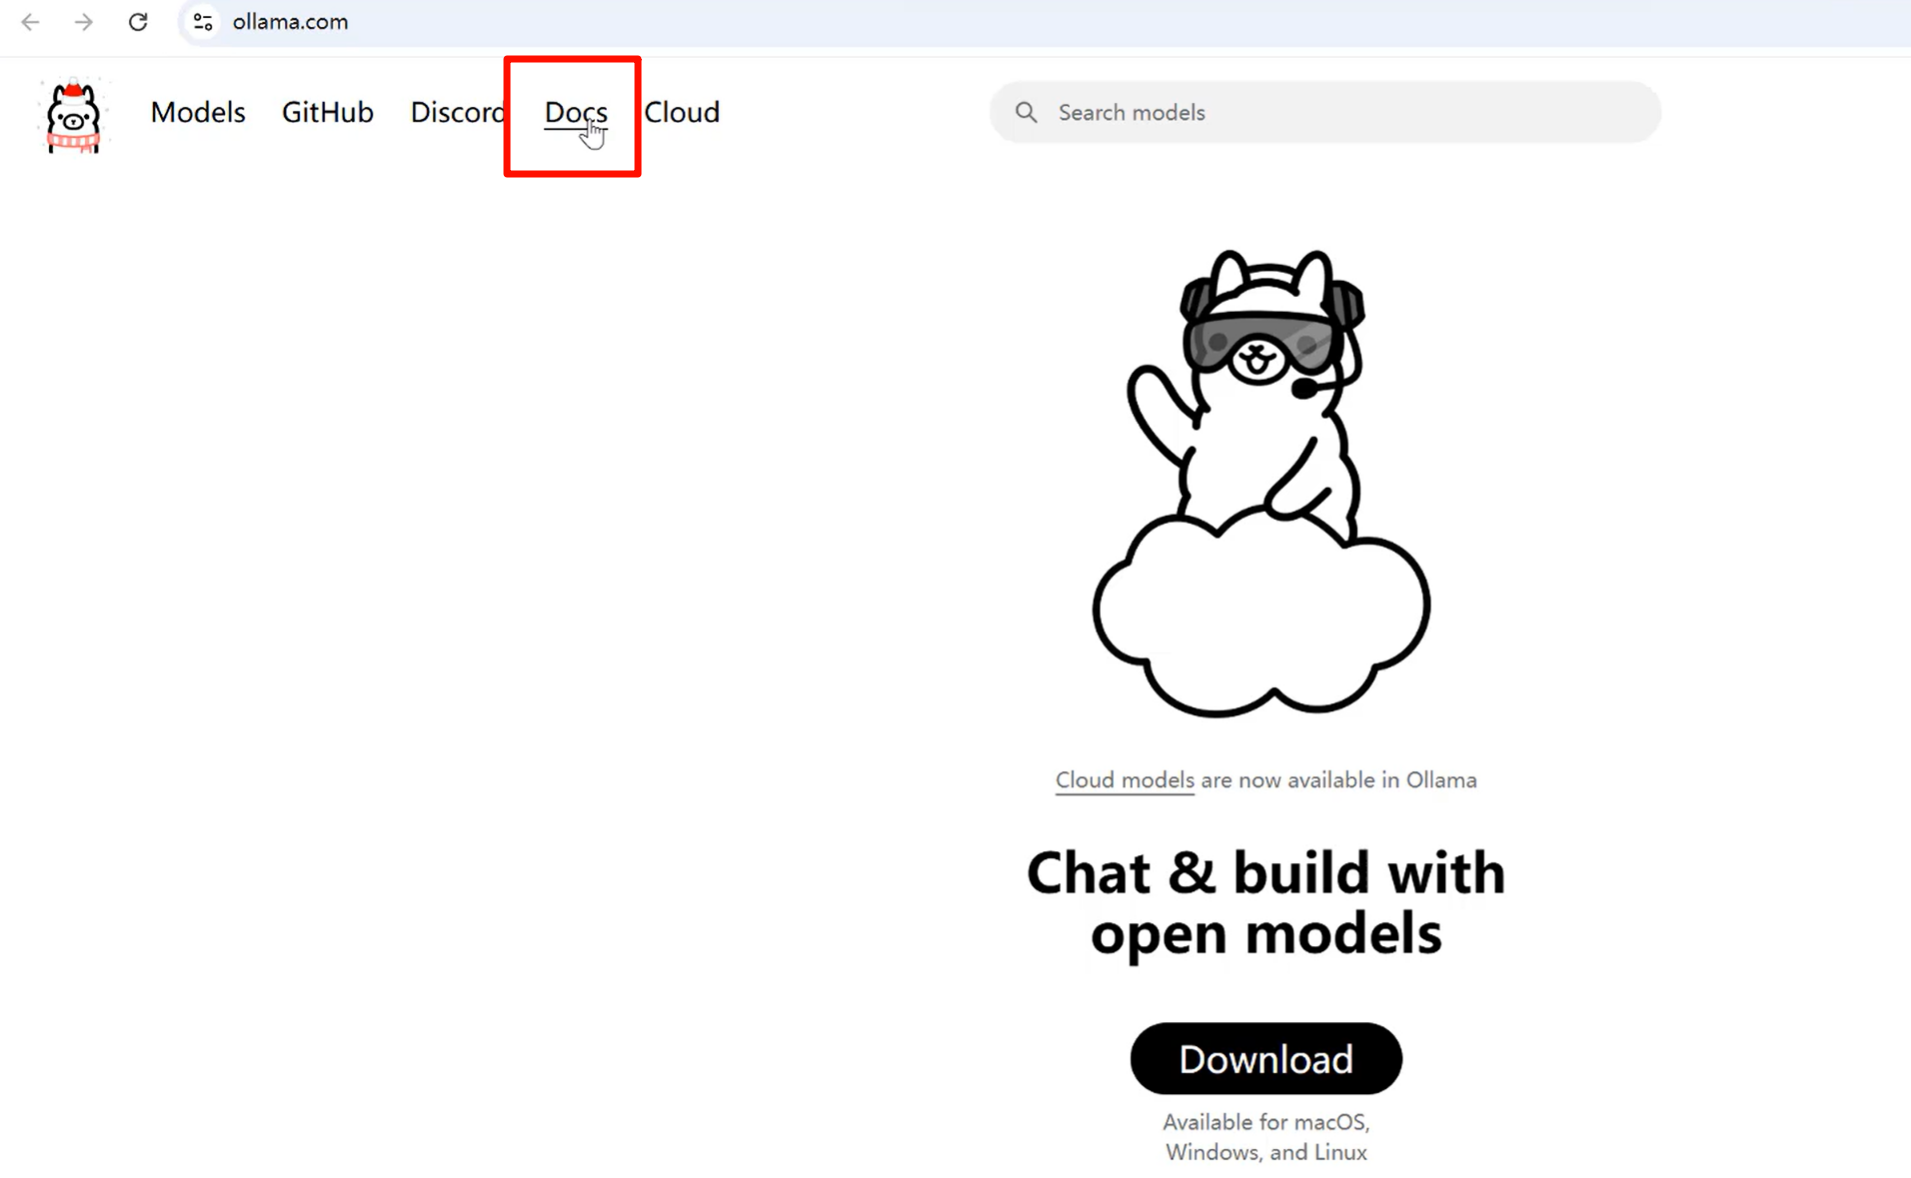The image size is (1911, 1178).
Task: Click 'Chat & build with open models' heading
Action: [1266, 903]
